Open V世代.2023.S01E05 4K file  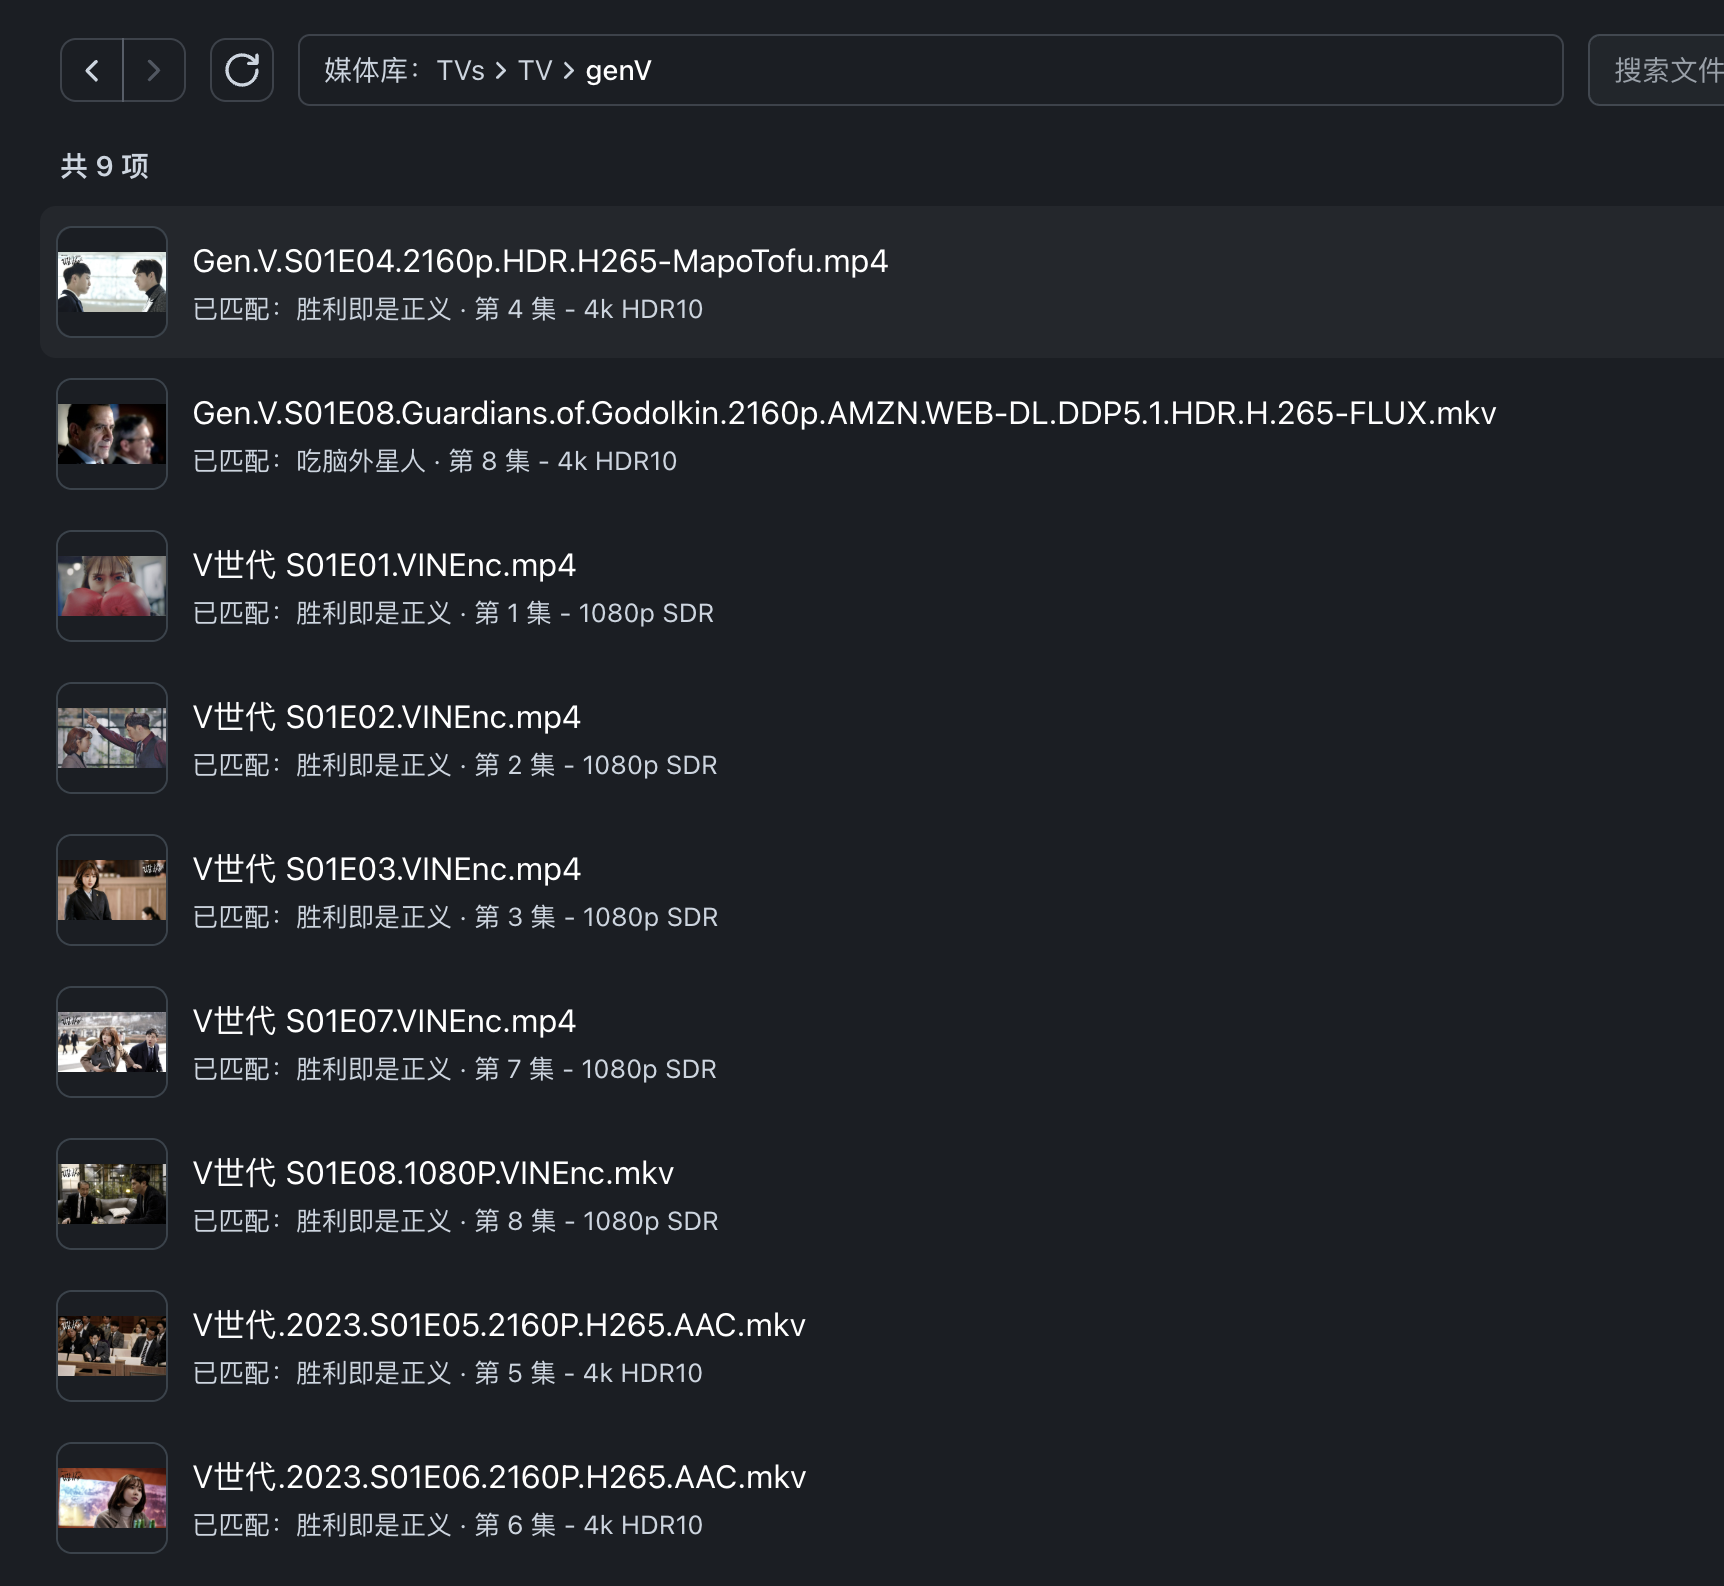(499, 1324)
